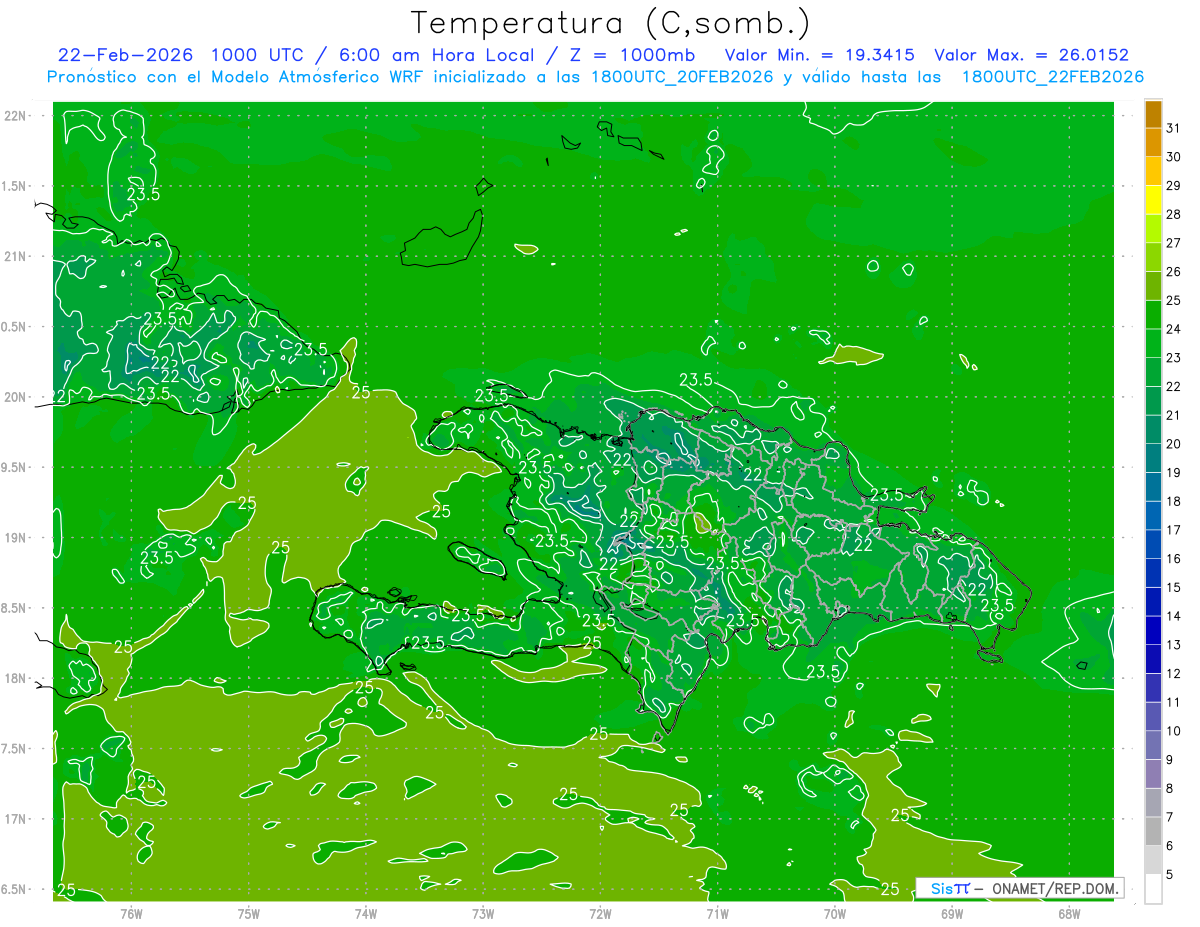Click the legend value '5'
The width and height of the screenshot is (1200, 927).
pyautogui.click(x=1170, y=875)
